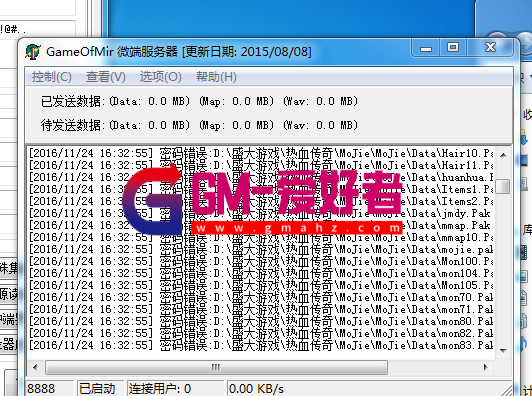Open the 帮助(H) menu

216,77
